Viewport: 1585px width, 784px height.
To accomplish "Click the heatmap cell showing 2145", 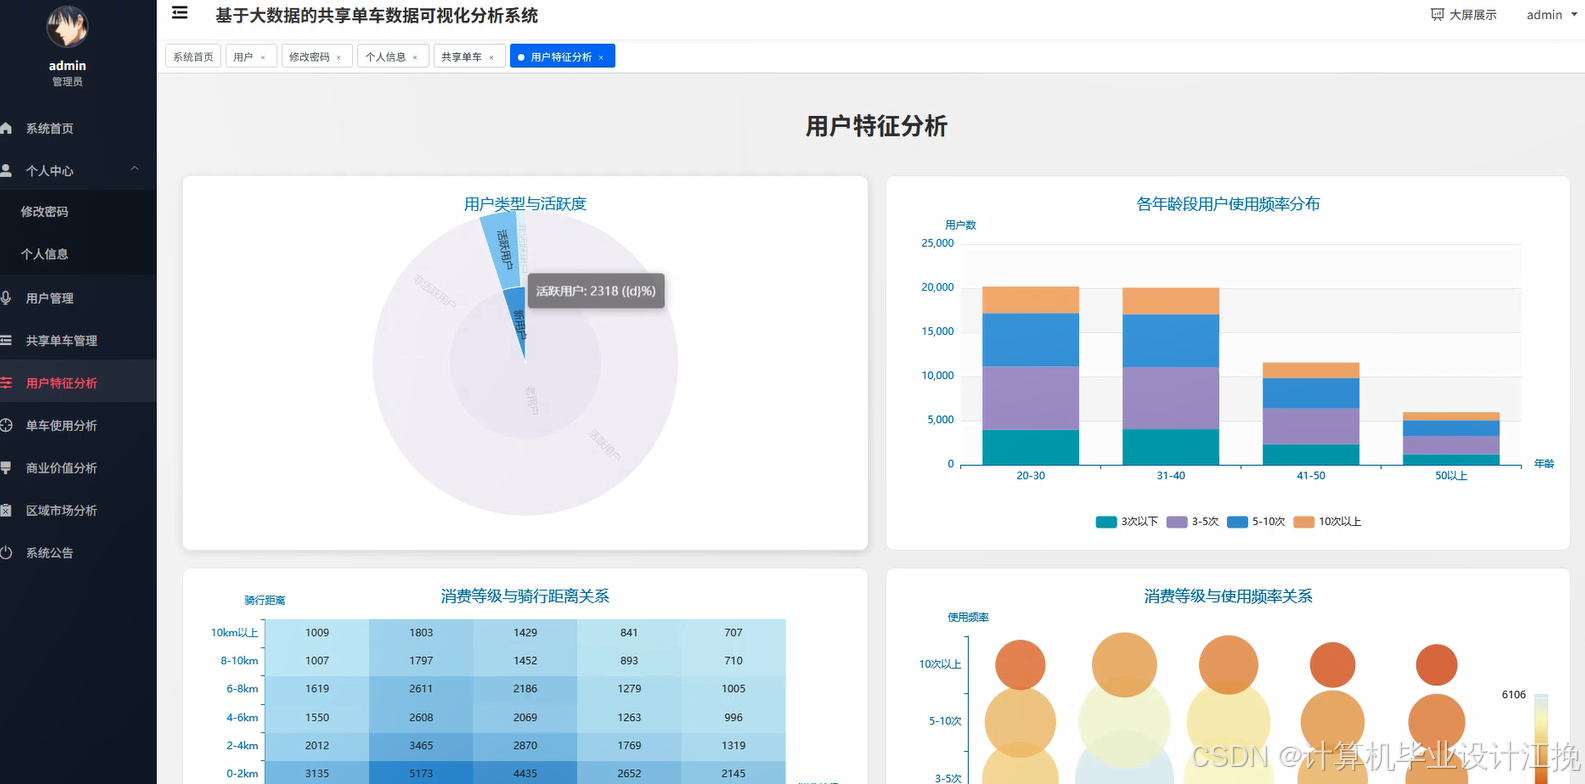I will tap(733, 773).
